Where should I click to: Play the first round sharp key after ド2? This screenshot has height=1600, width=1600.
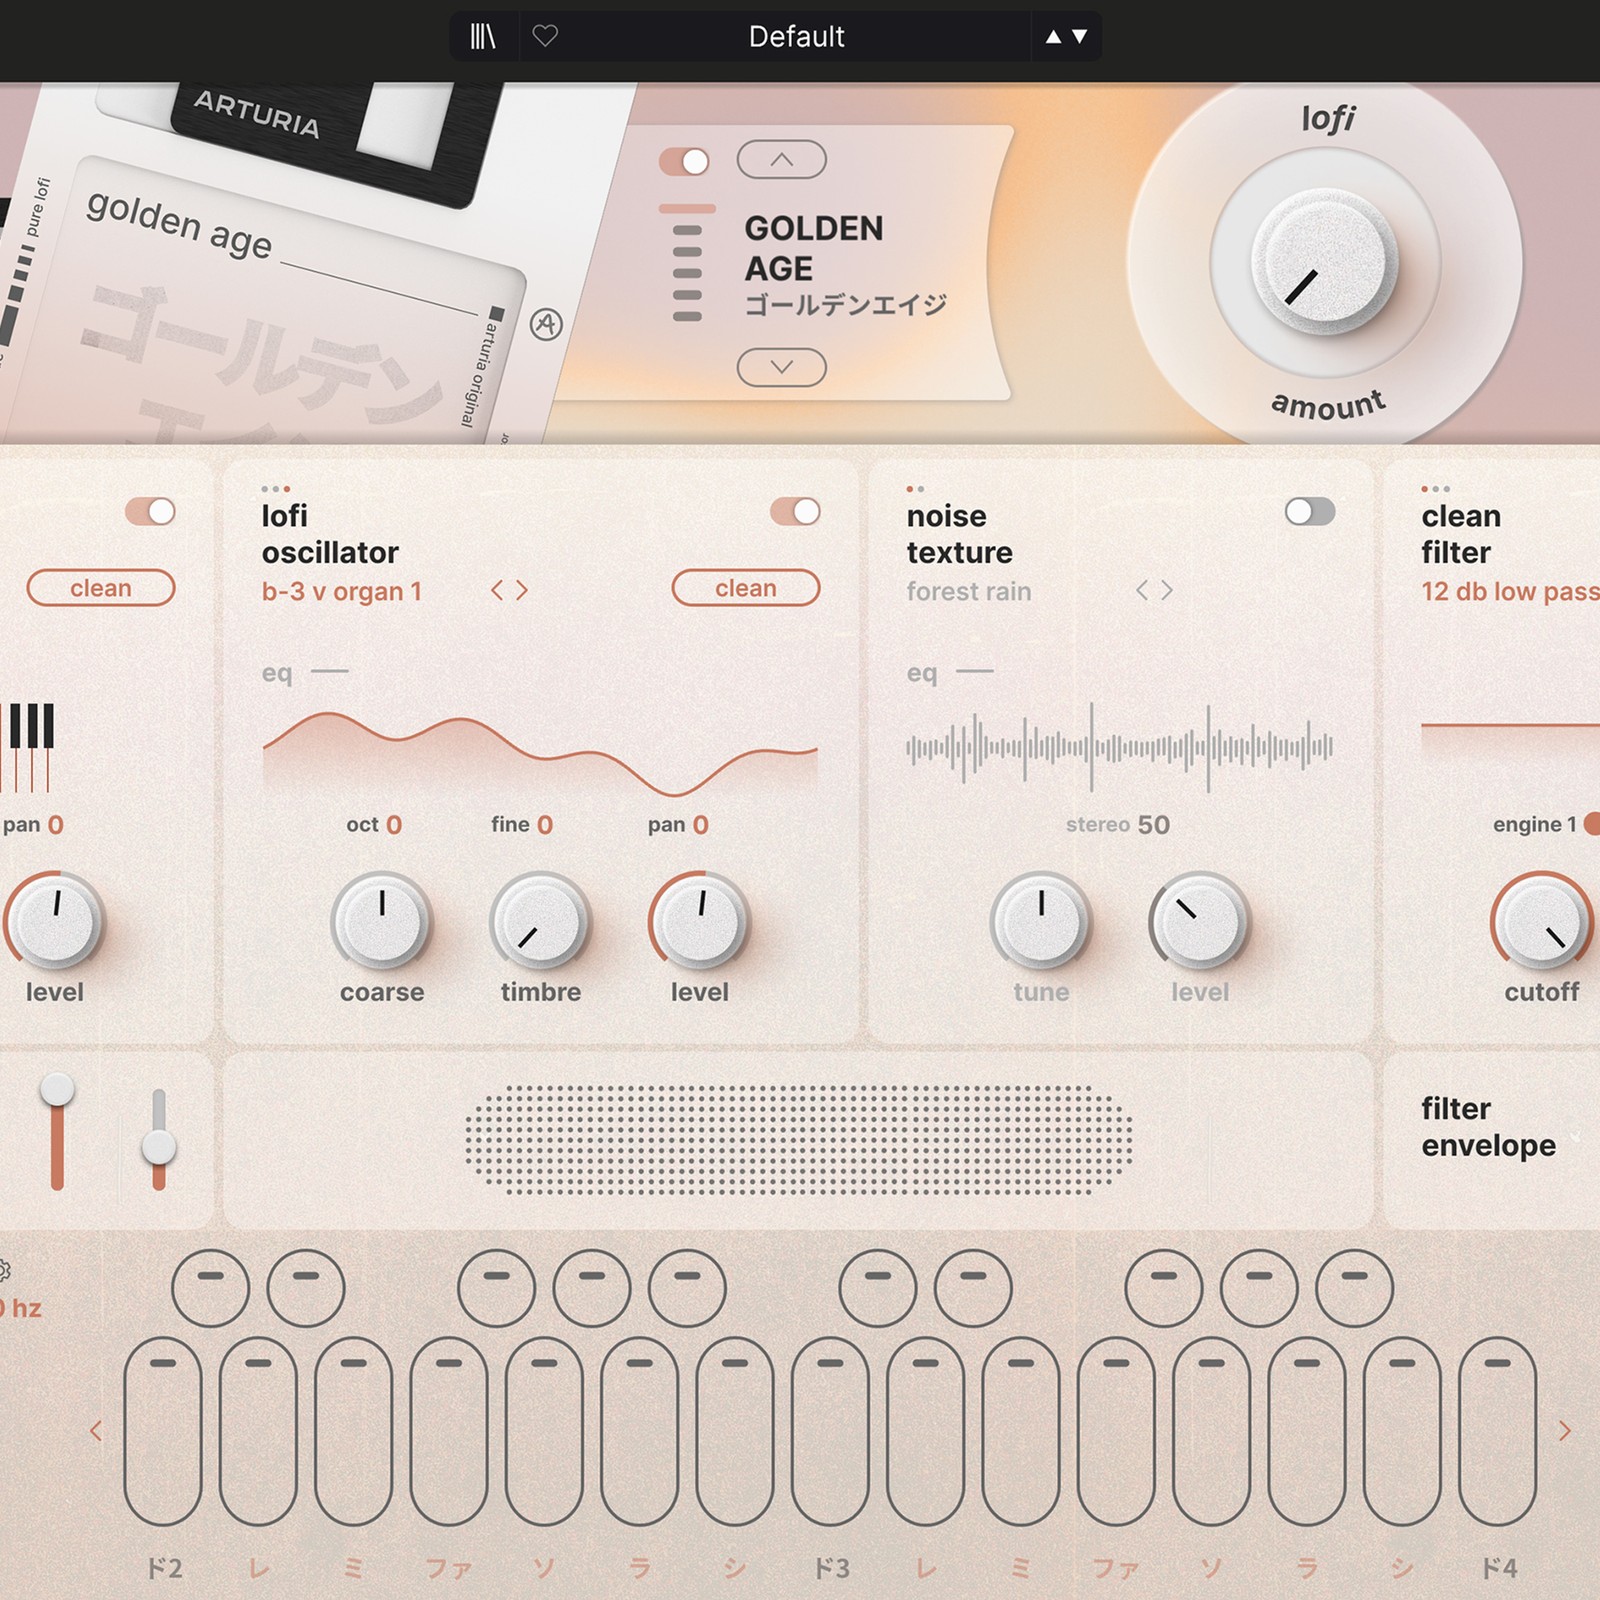tap(210, 1288)
